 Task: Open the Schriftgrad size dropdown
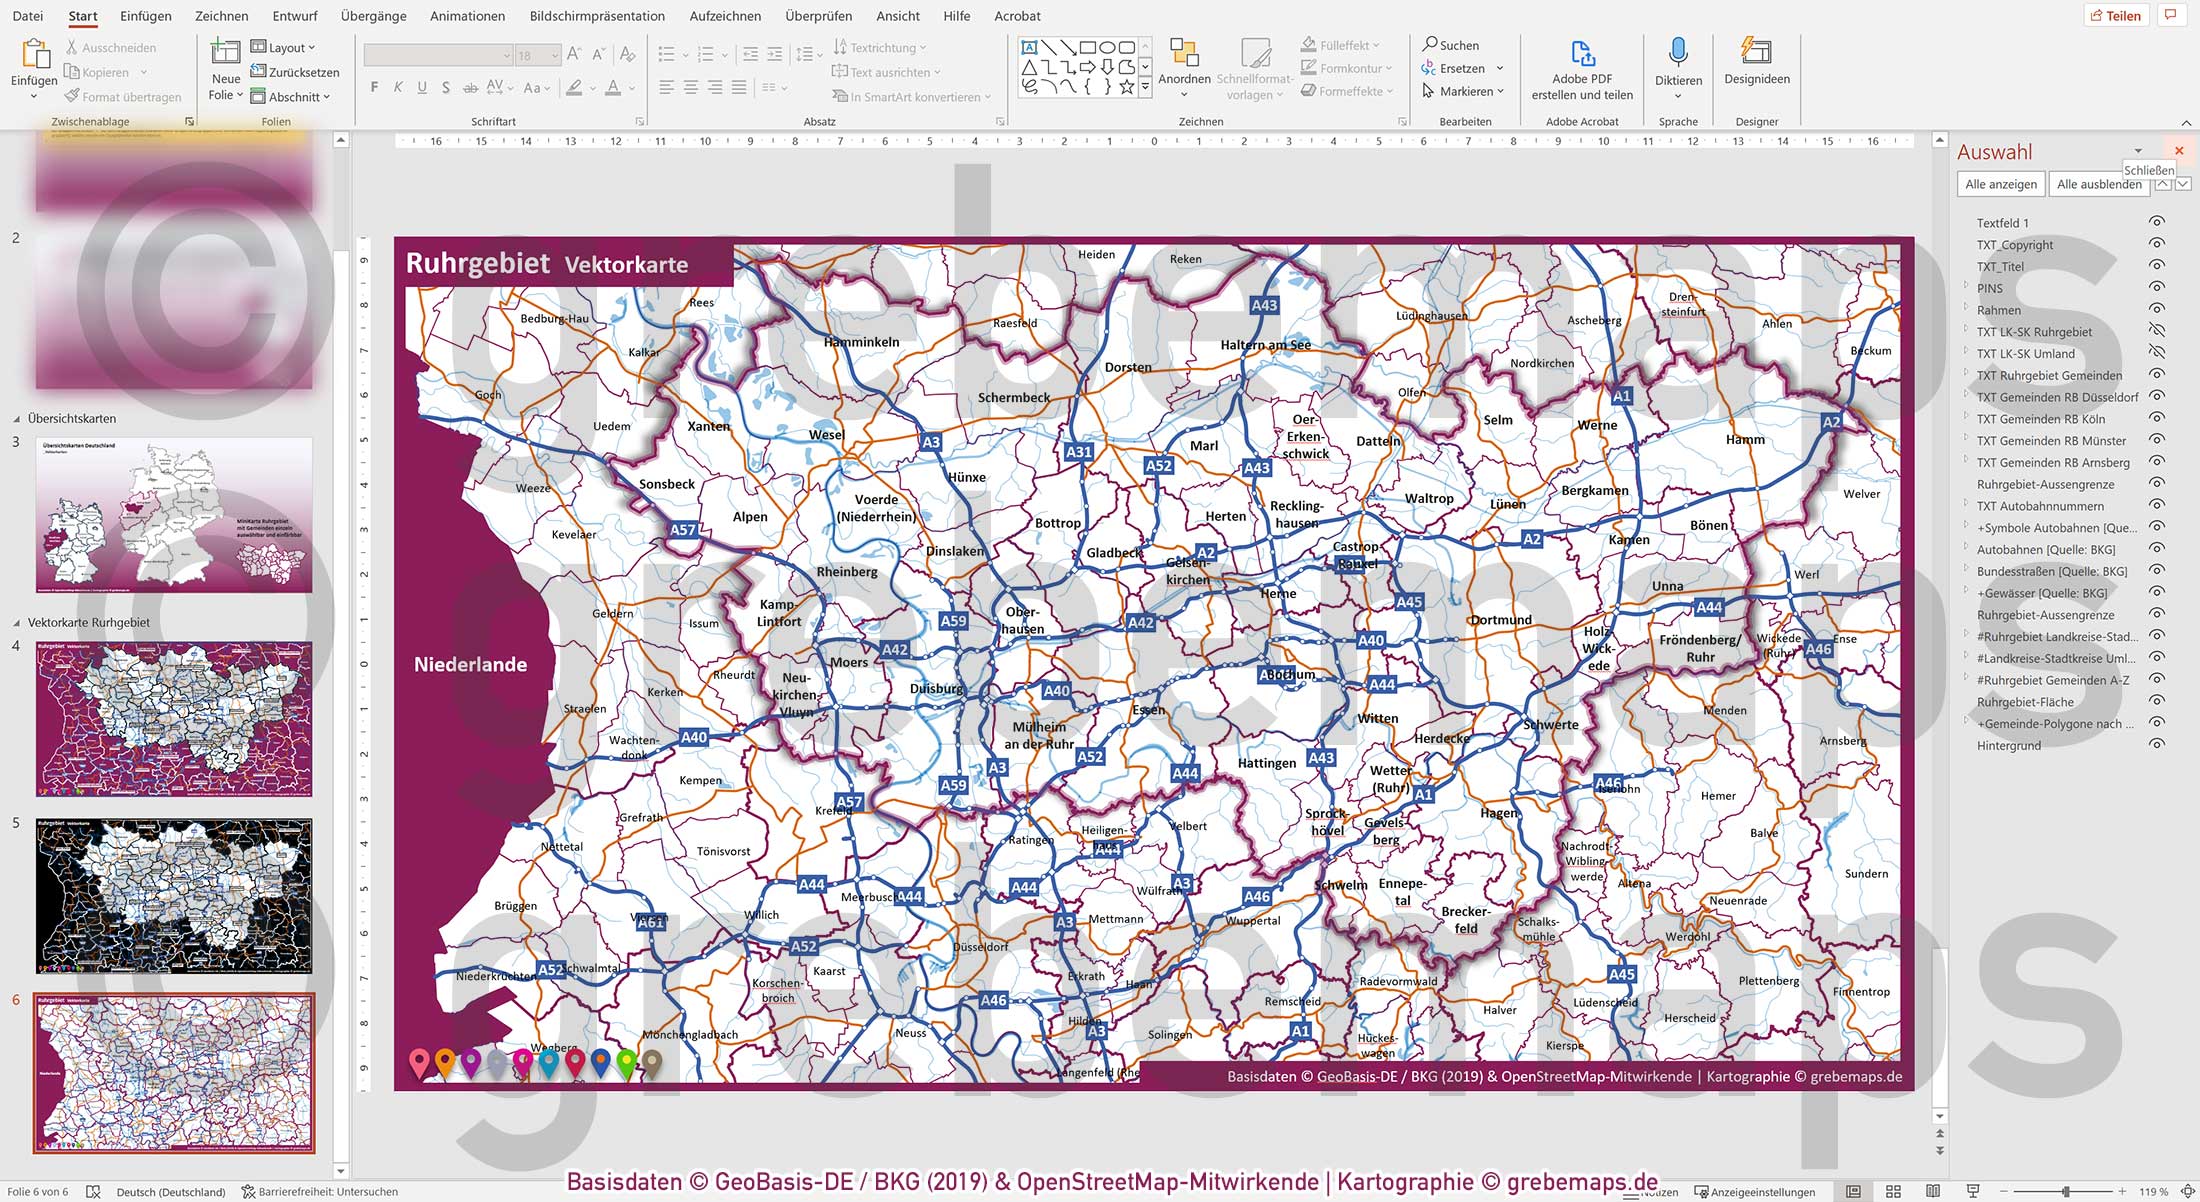tap(556, 55)
